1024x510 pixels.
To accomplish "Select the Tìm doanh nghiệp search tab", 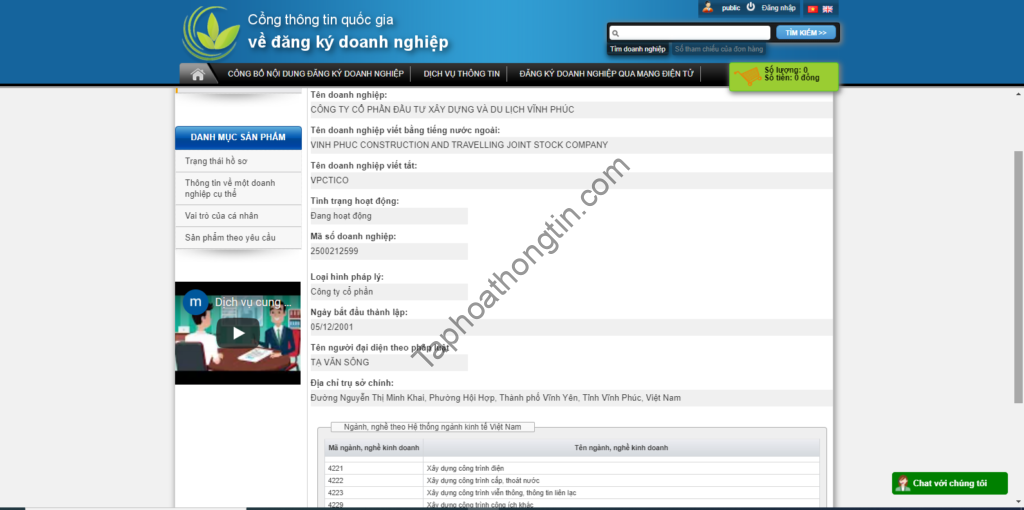I will (x=637, y=49).
